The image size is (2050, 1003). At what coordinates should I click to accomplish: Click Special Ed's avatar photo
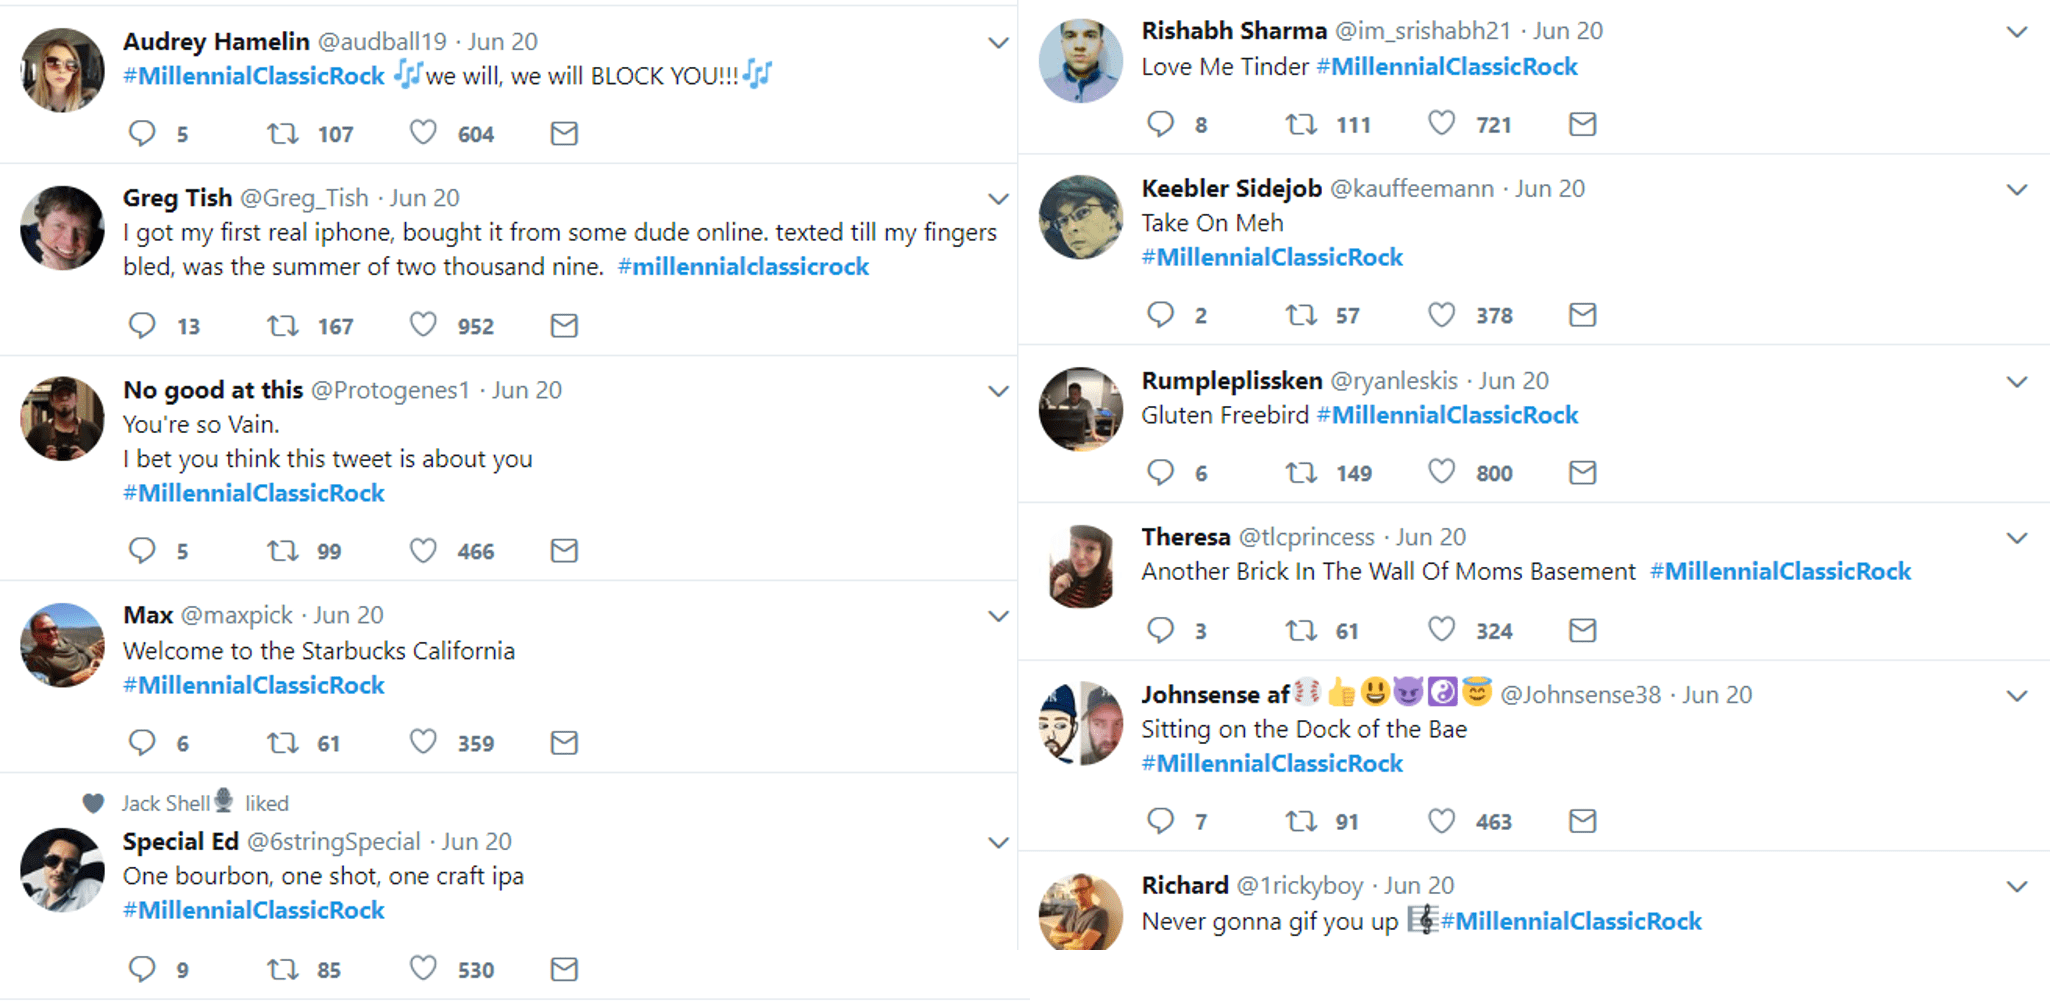click(62, 869)
